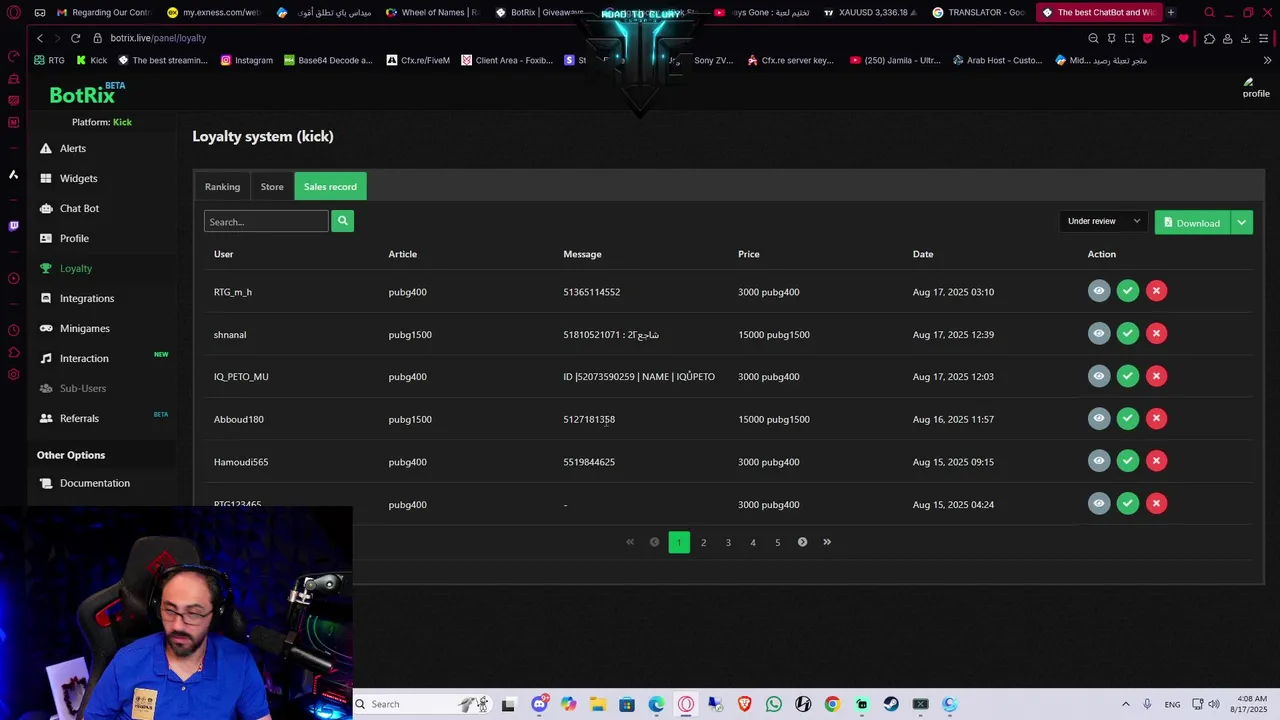
Task: Open the profile menu at top right
Action: 1255,88
